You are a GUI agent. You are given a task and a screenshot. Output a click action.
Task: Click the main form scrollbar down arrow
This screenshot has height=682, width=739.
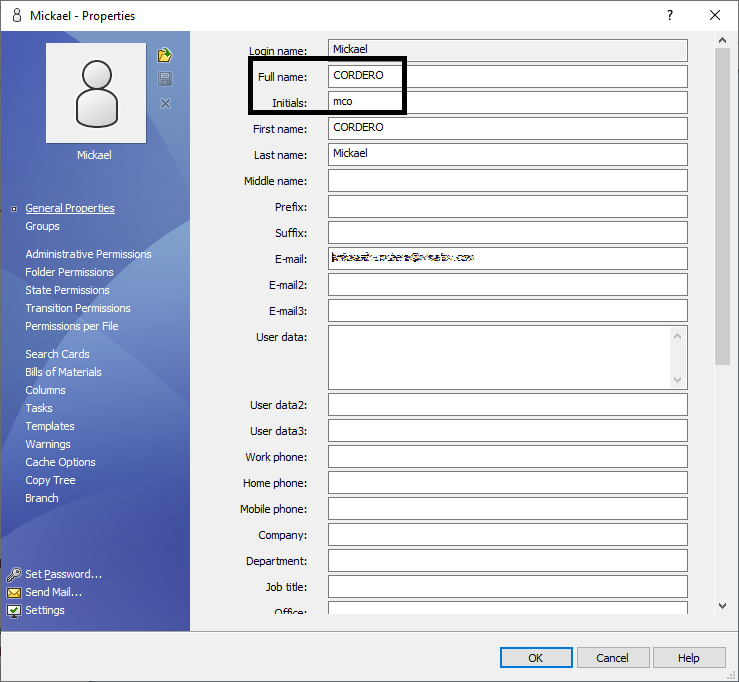tap(722, 606)
